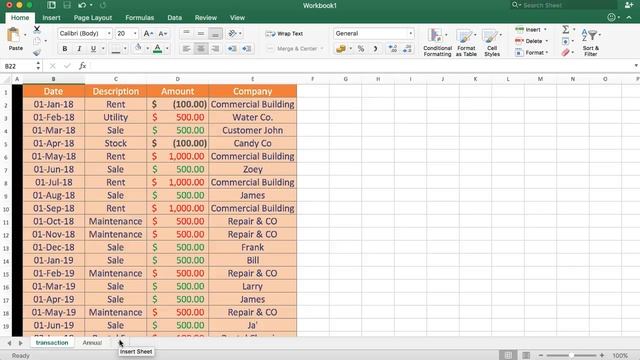Open the smiley feedback icon
640x360 pixels.
tap(611, 17)
